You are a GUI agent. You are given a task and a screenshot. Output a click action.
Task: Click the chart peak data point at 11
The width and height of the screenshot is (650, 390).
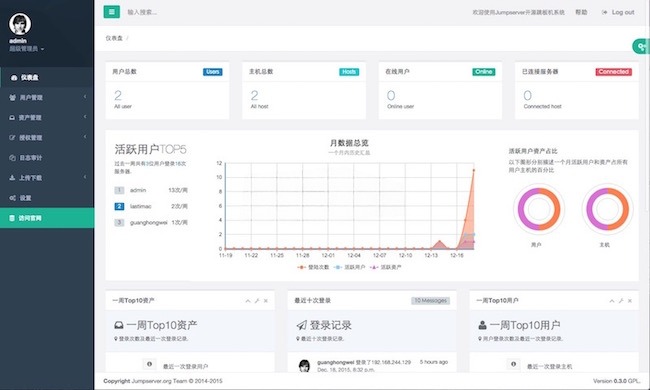pos(473,170)
